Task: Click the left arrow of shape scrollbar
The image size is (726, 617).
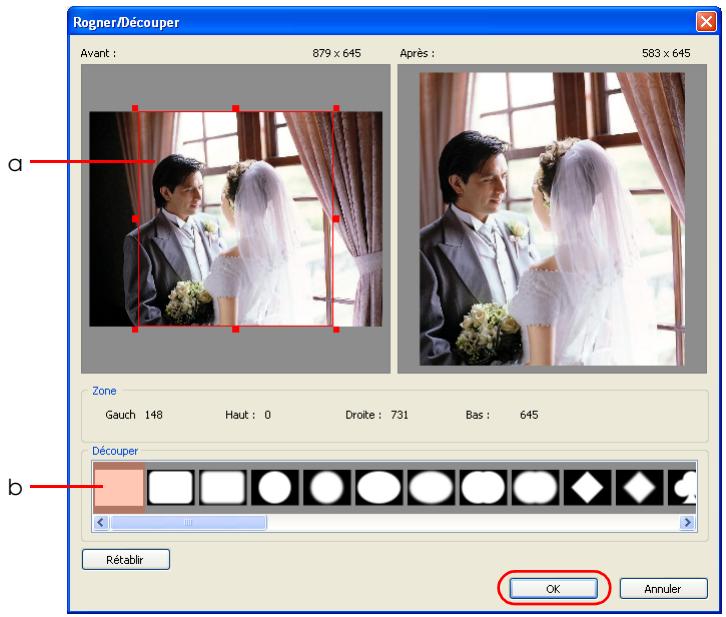Action: click(101, 523)
